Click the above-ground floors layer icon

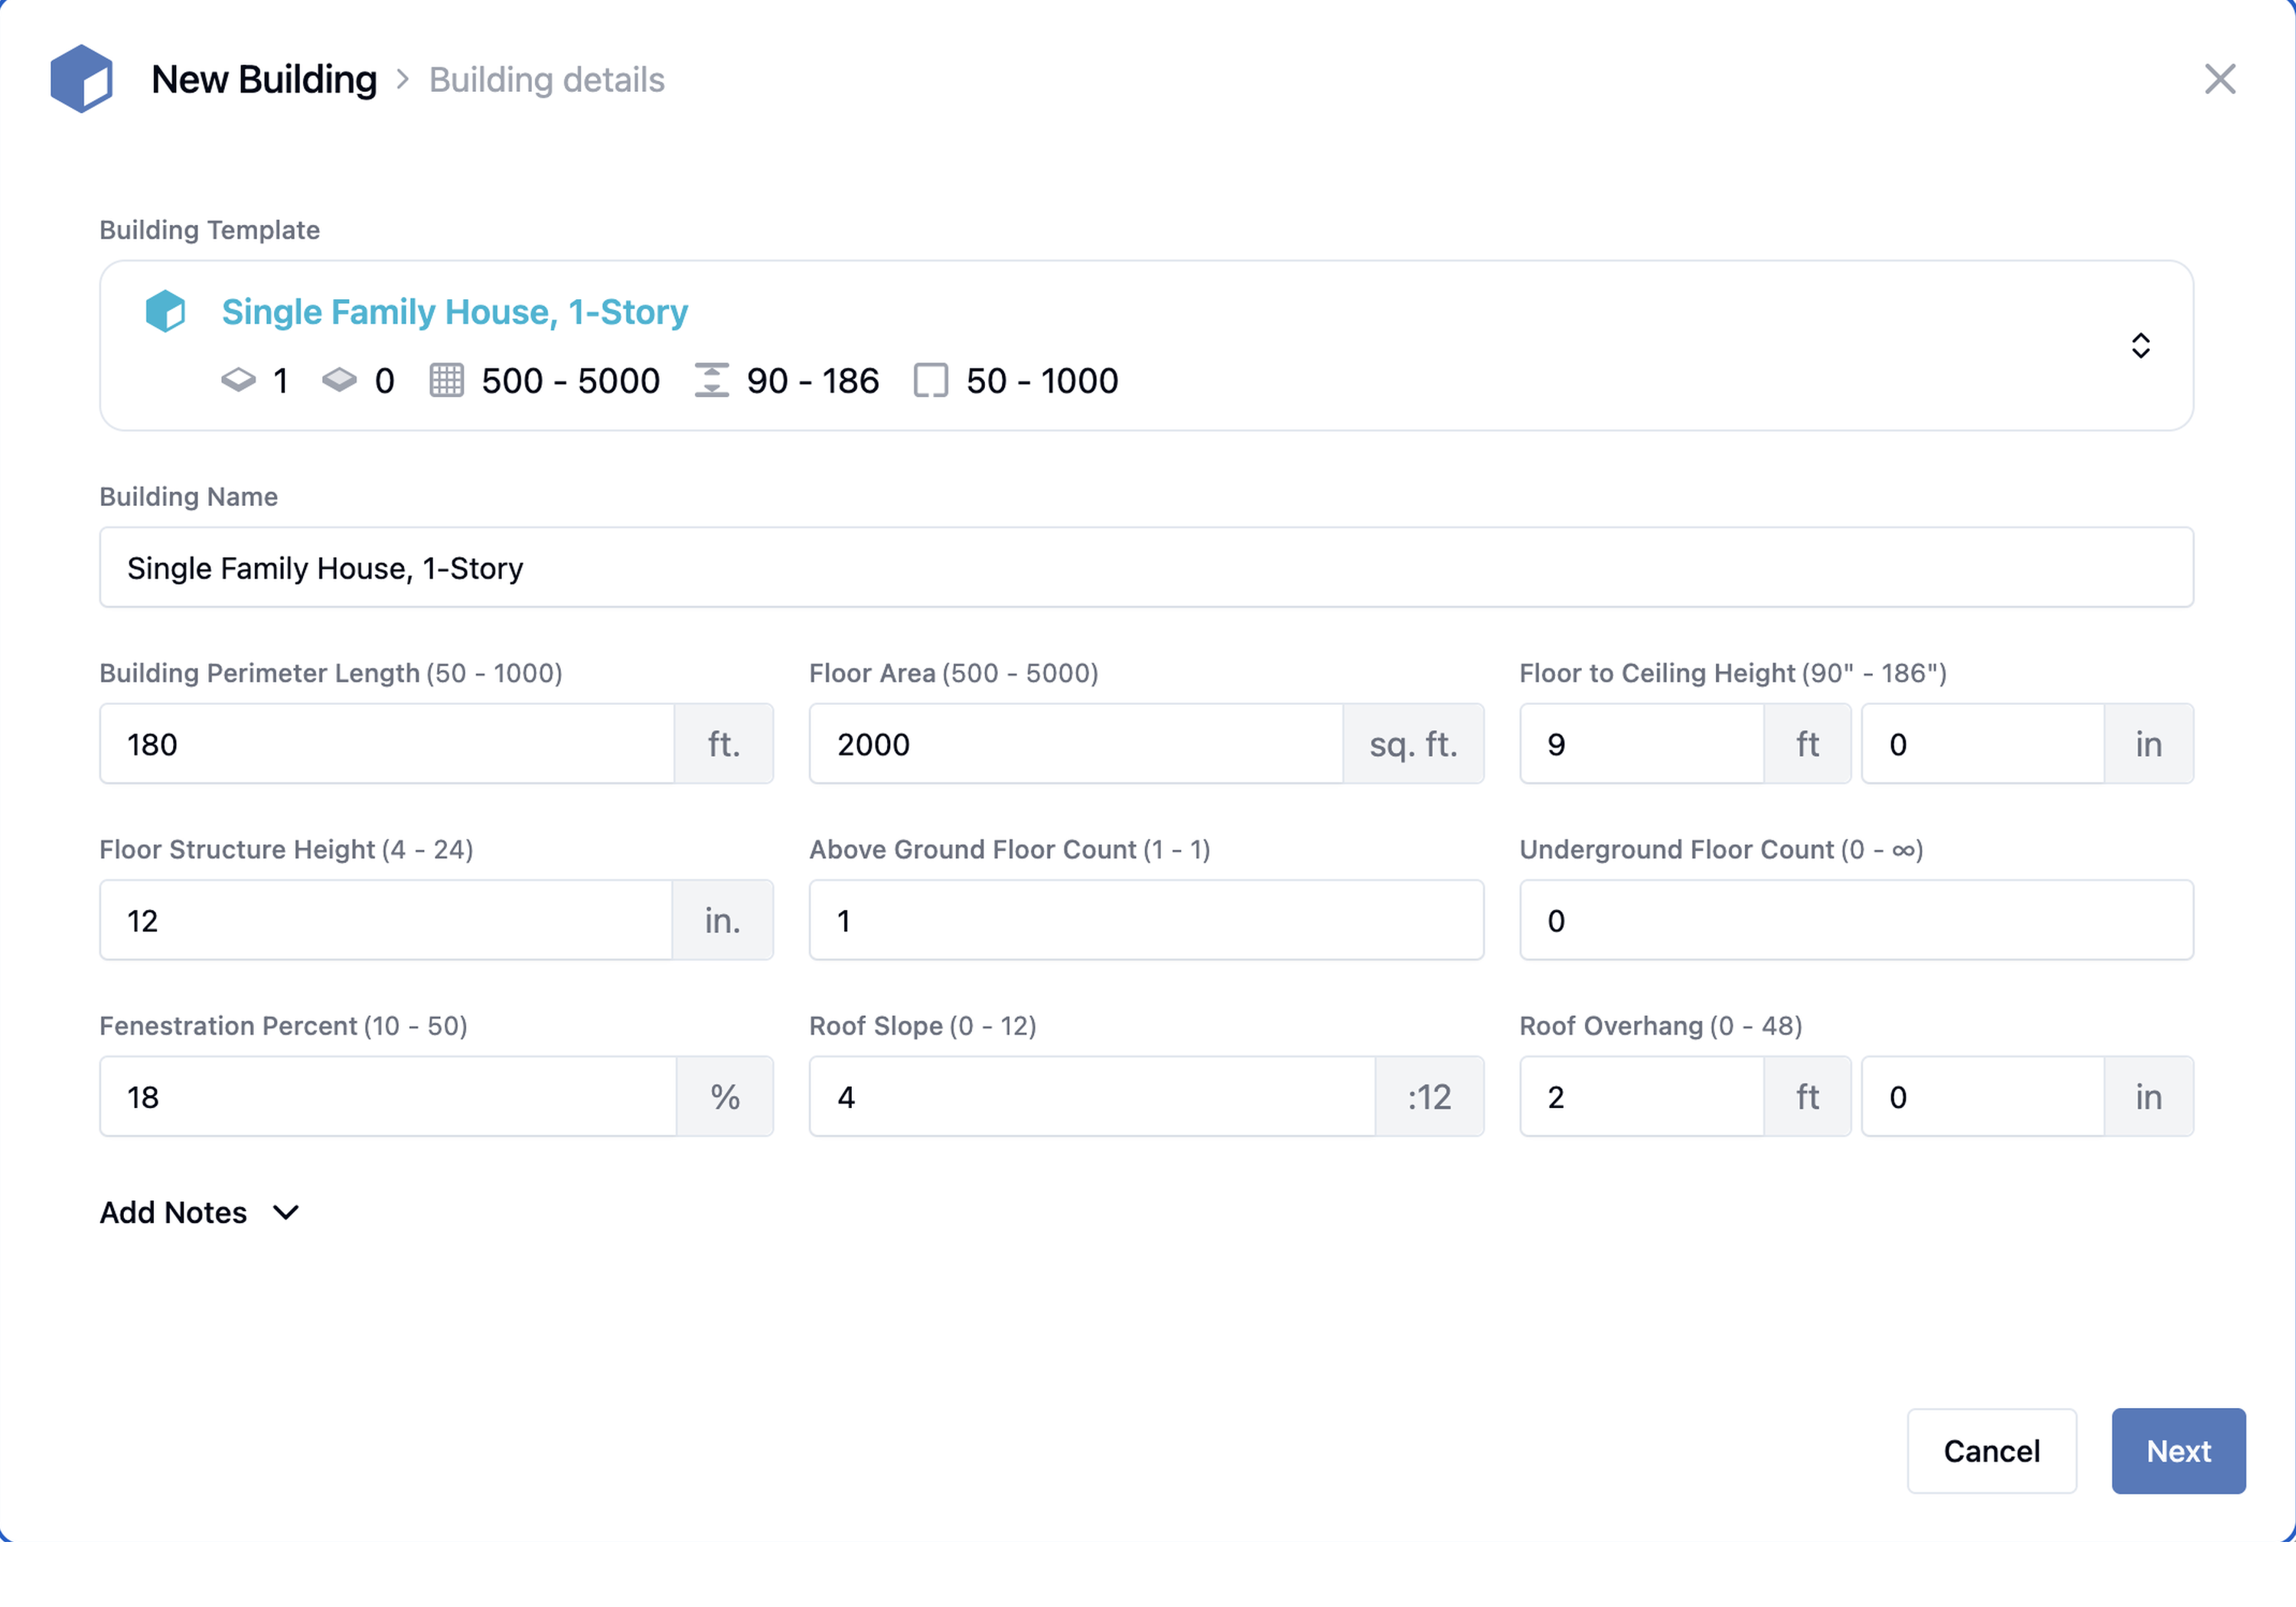238,380
